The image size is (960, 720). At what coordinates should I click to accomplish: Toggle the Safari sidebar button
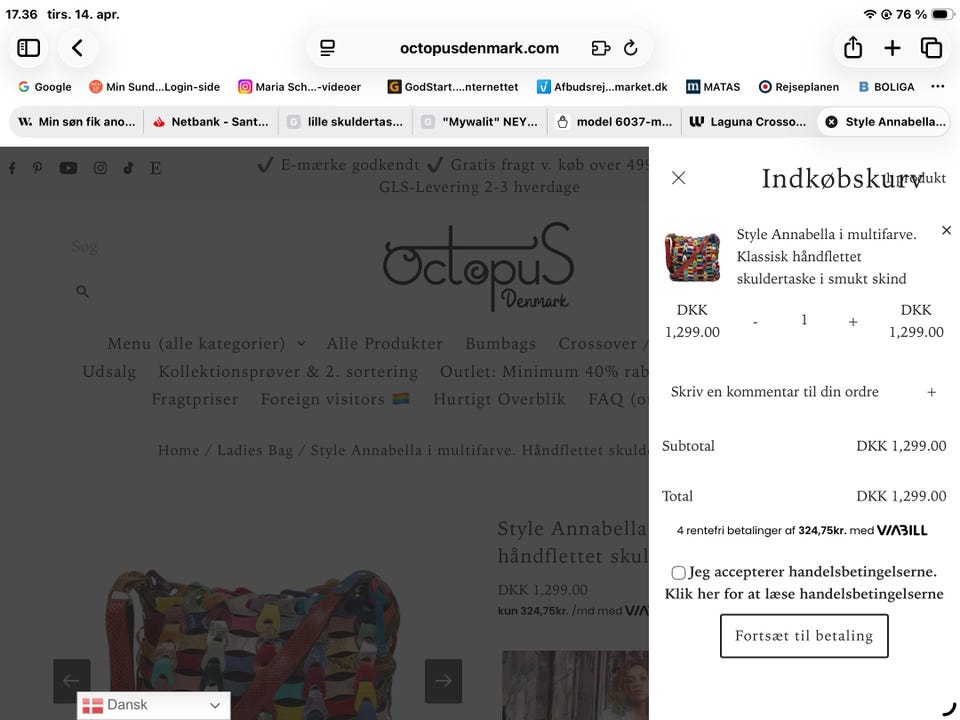(28, 48)
